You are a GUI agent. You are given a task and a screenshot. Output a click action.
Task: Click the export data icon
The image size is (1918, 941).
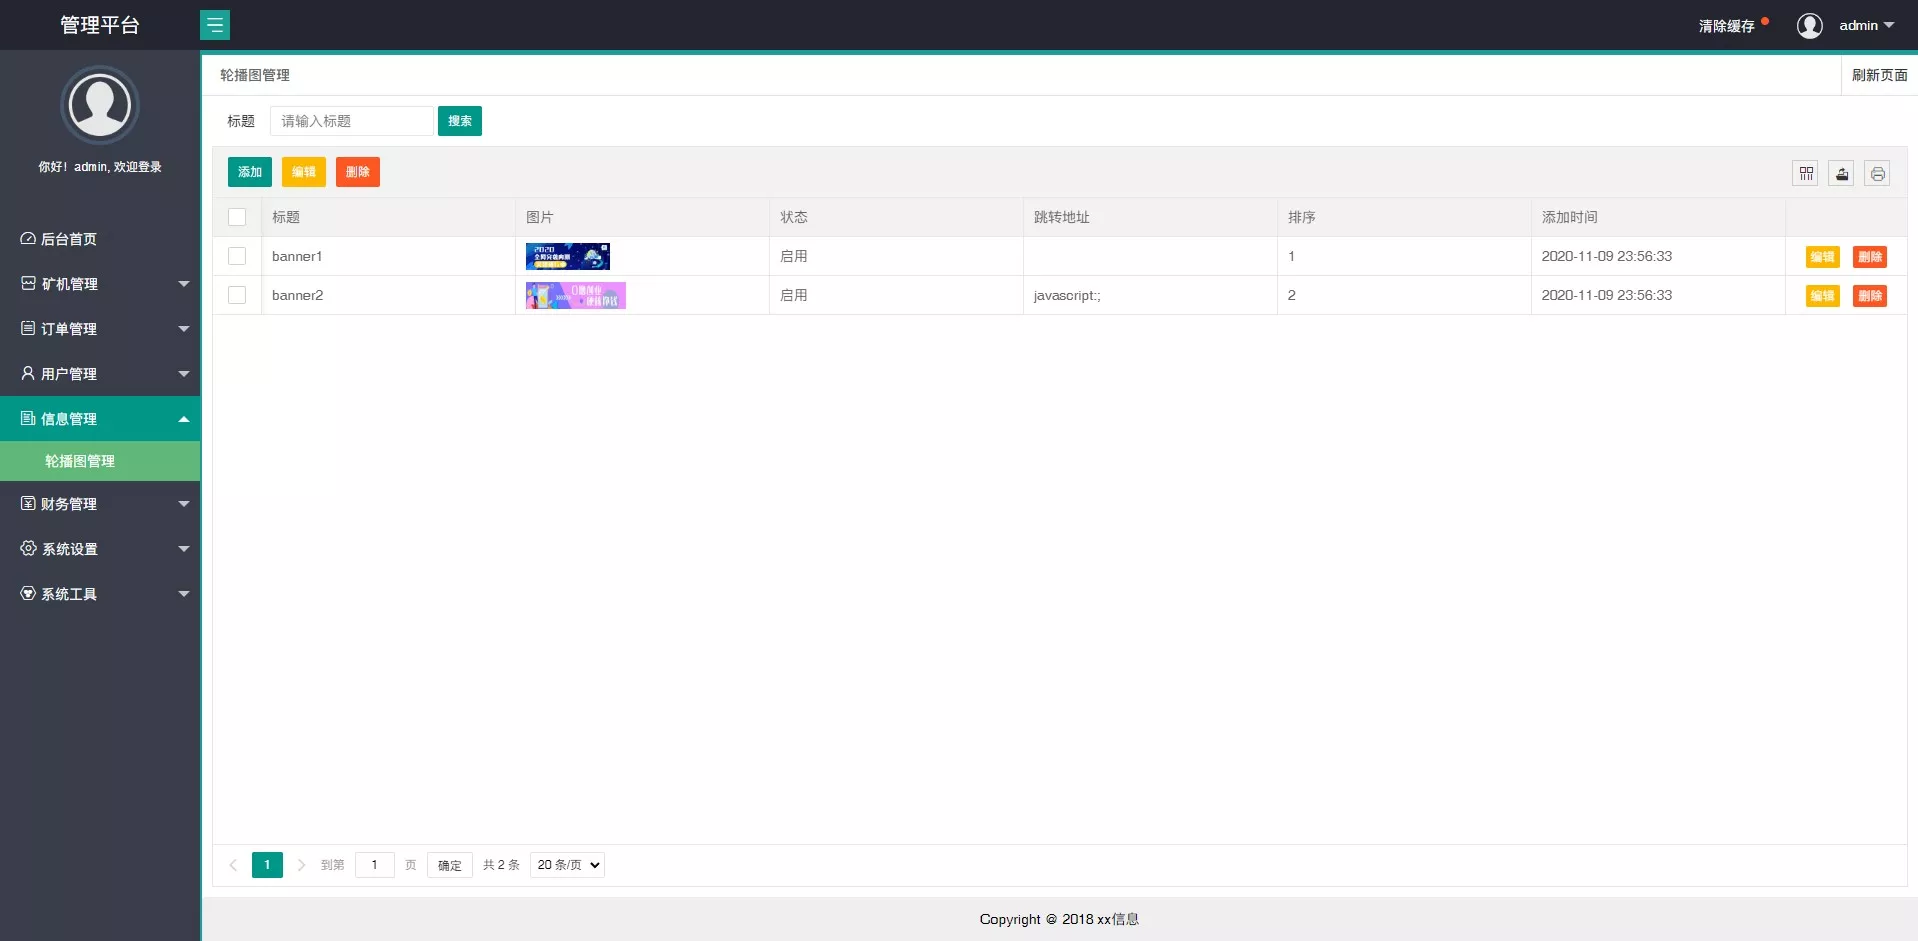1842,172
